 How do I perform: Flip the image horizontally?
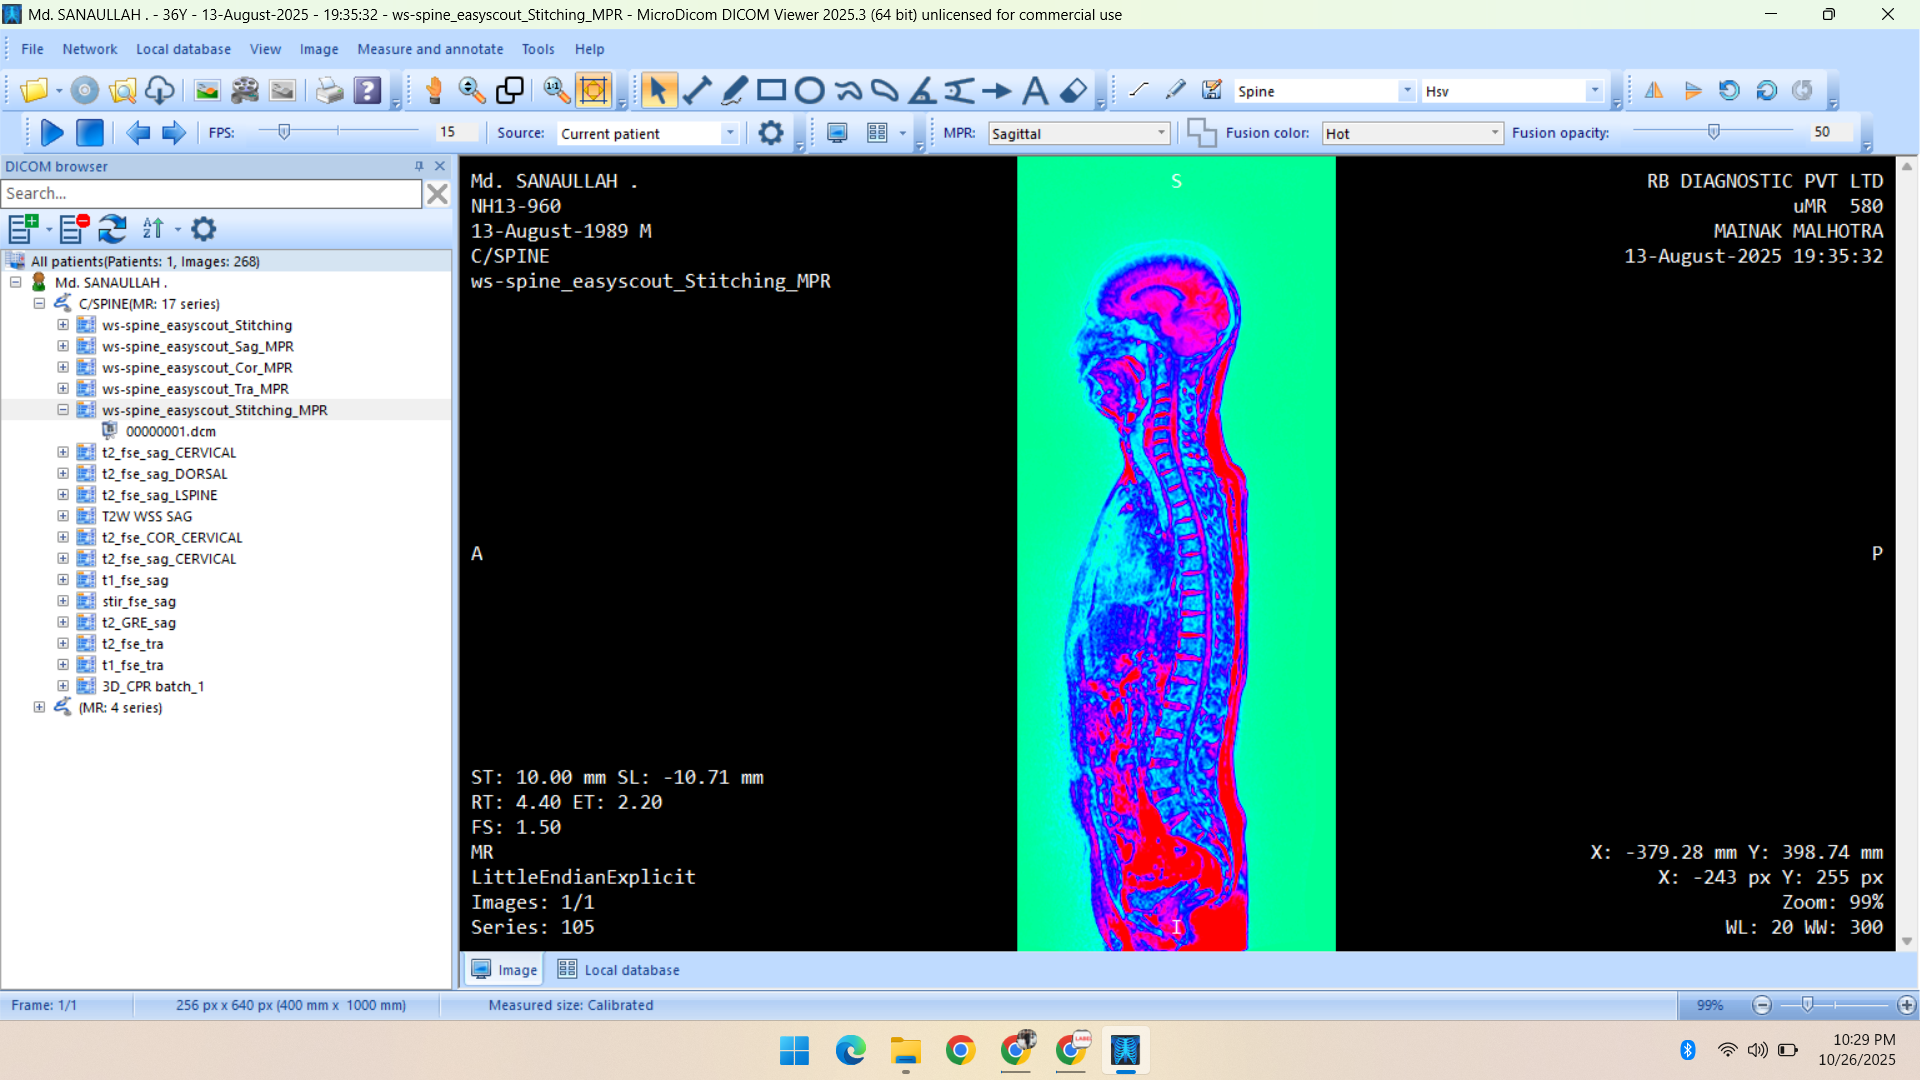pos(1654,91)
